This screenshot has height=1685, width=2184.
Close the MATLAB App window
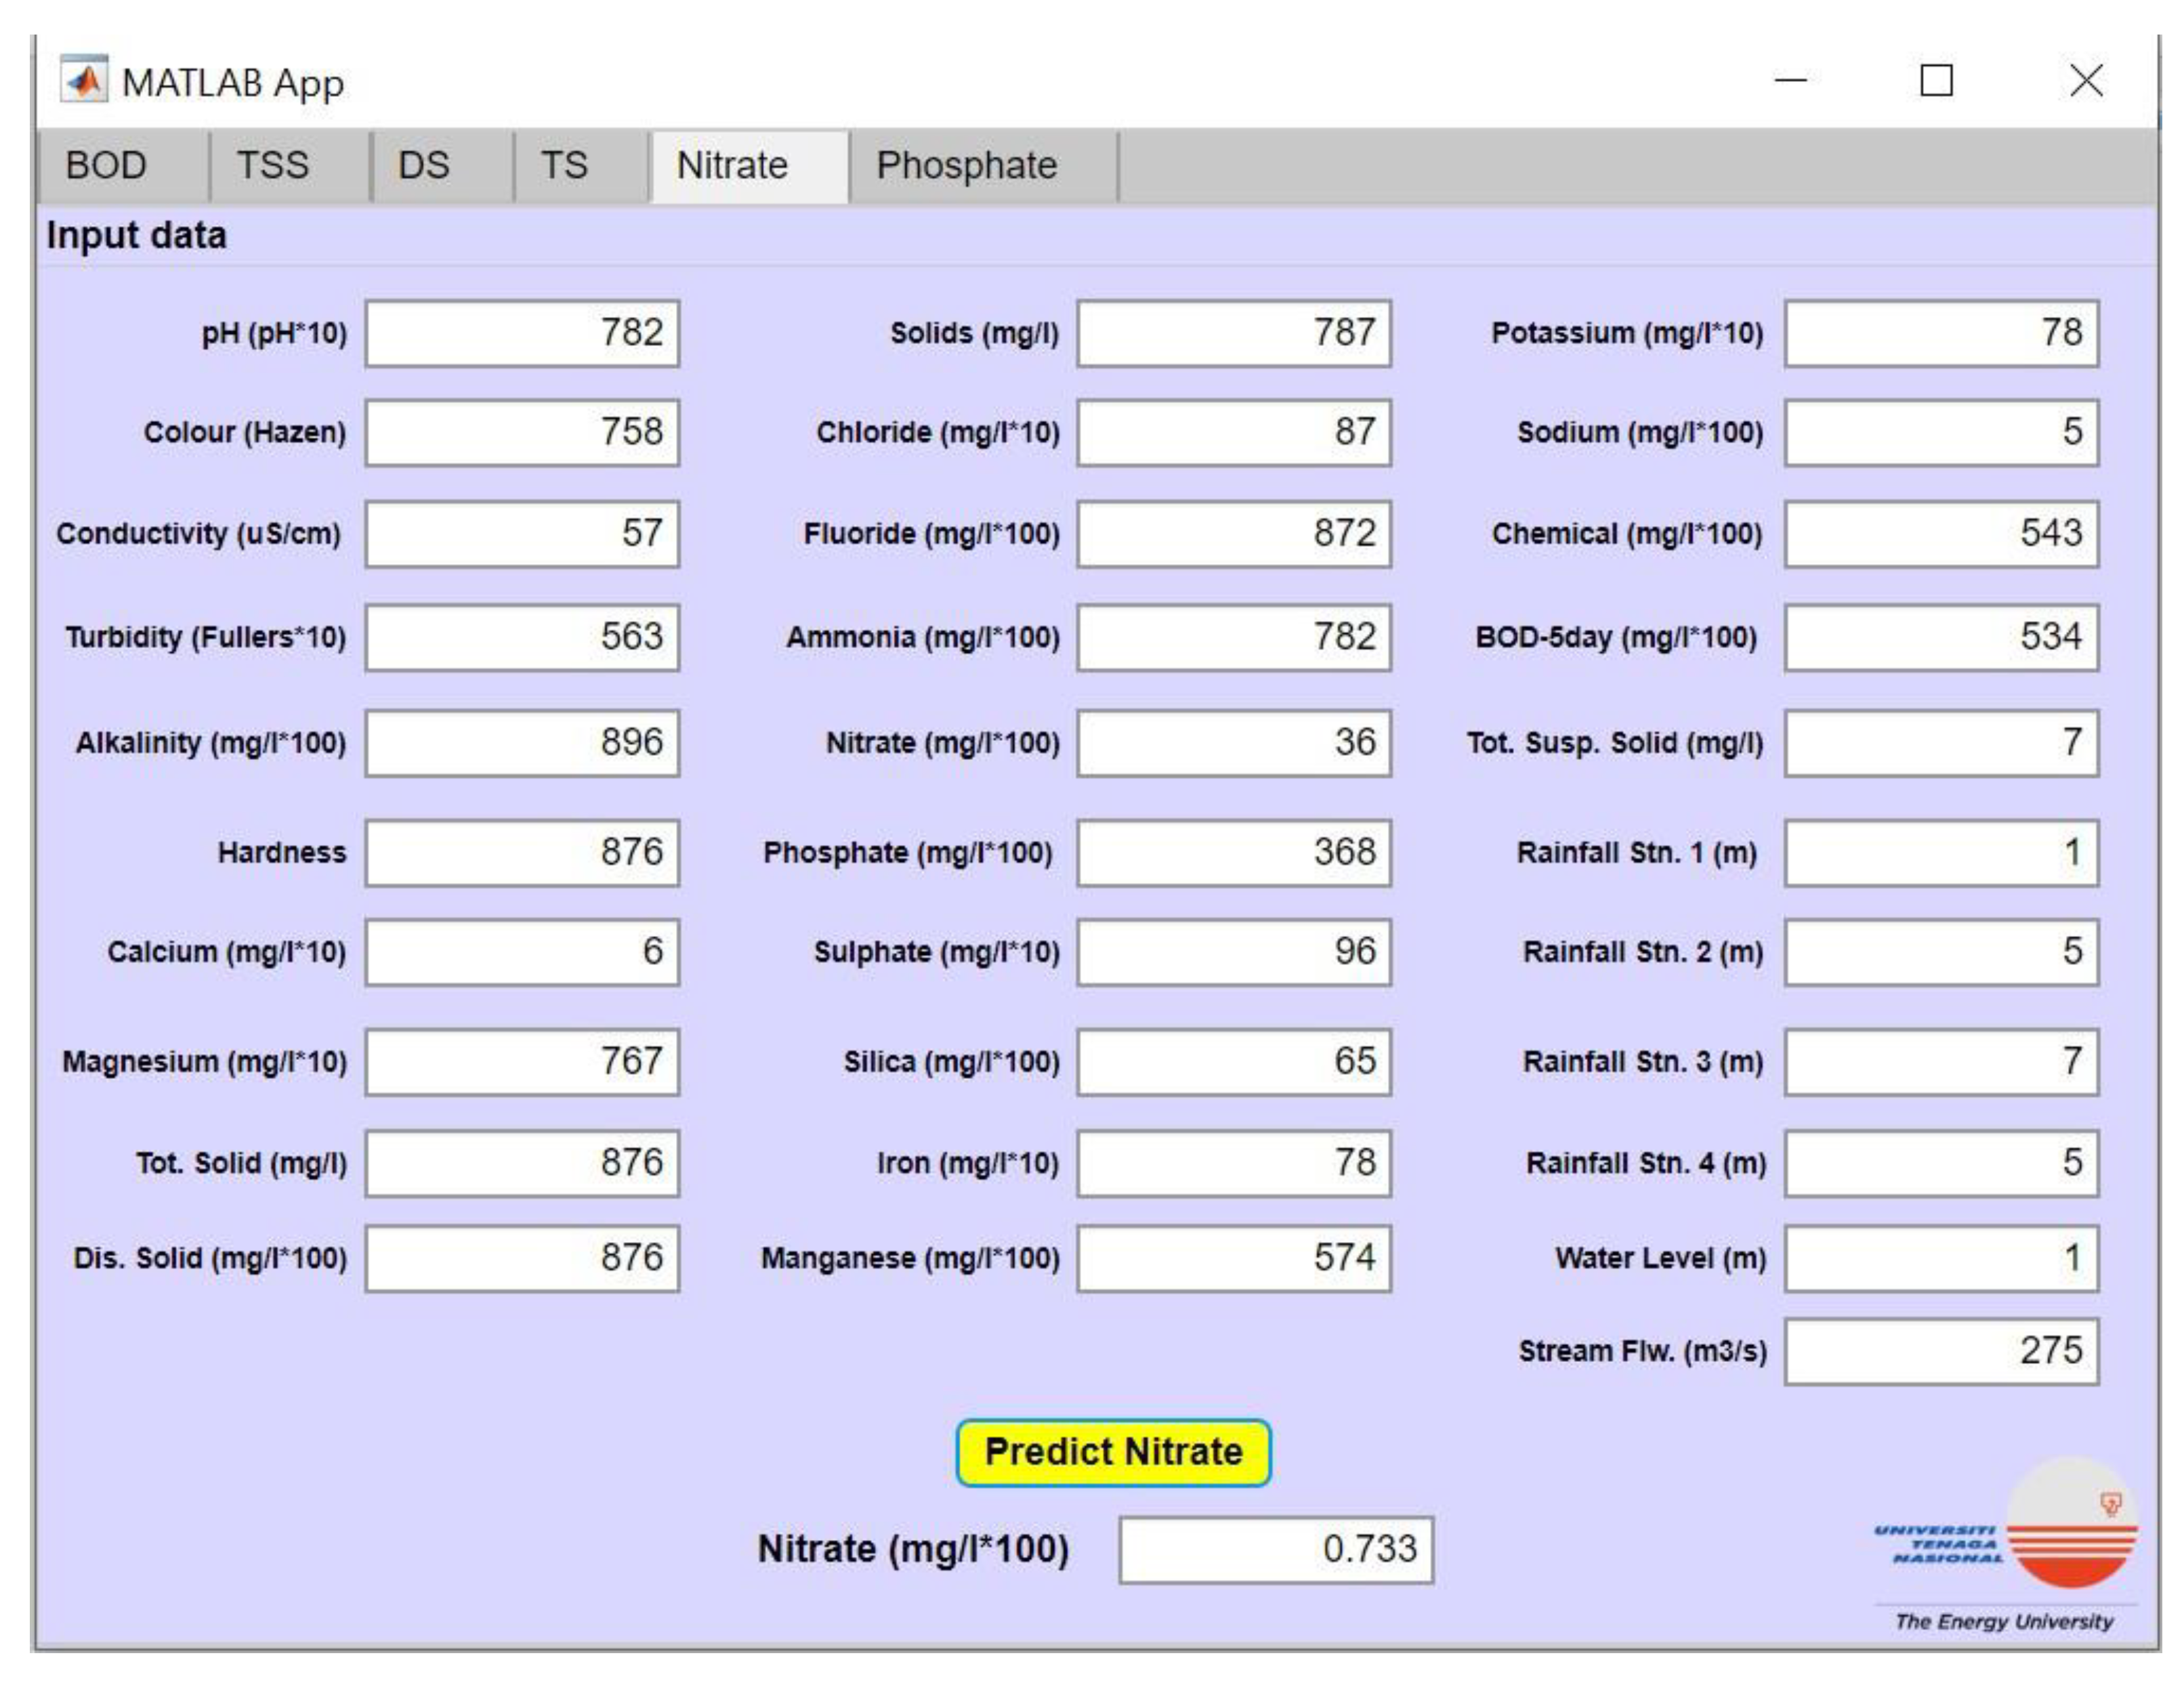click(2086, 81)
